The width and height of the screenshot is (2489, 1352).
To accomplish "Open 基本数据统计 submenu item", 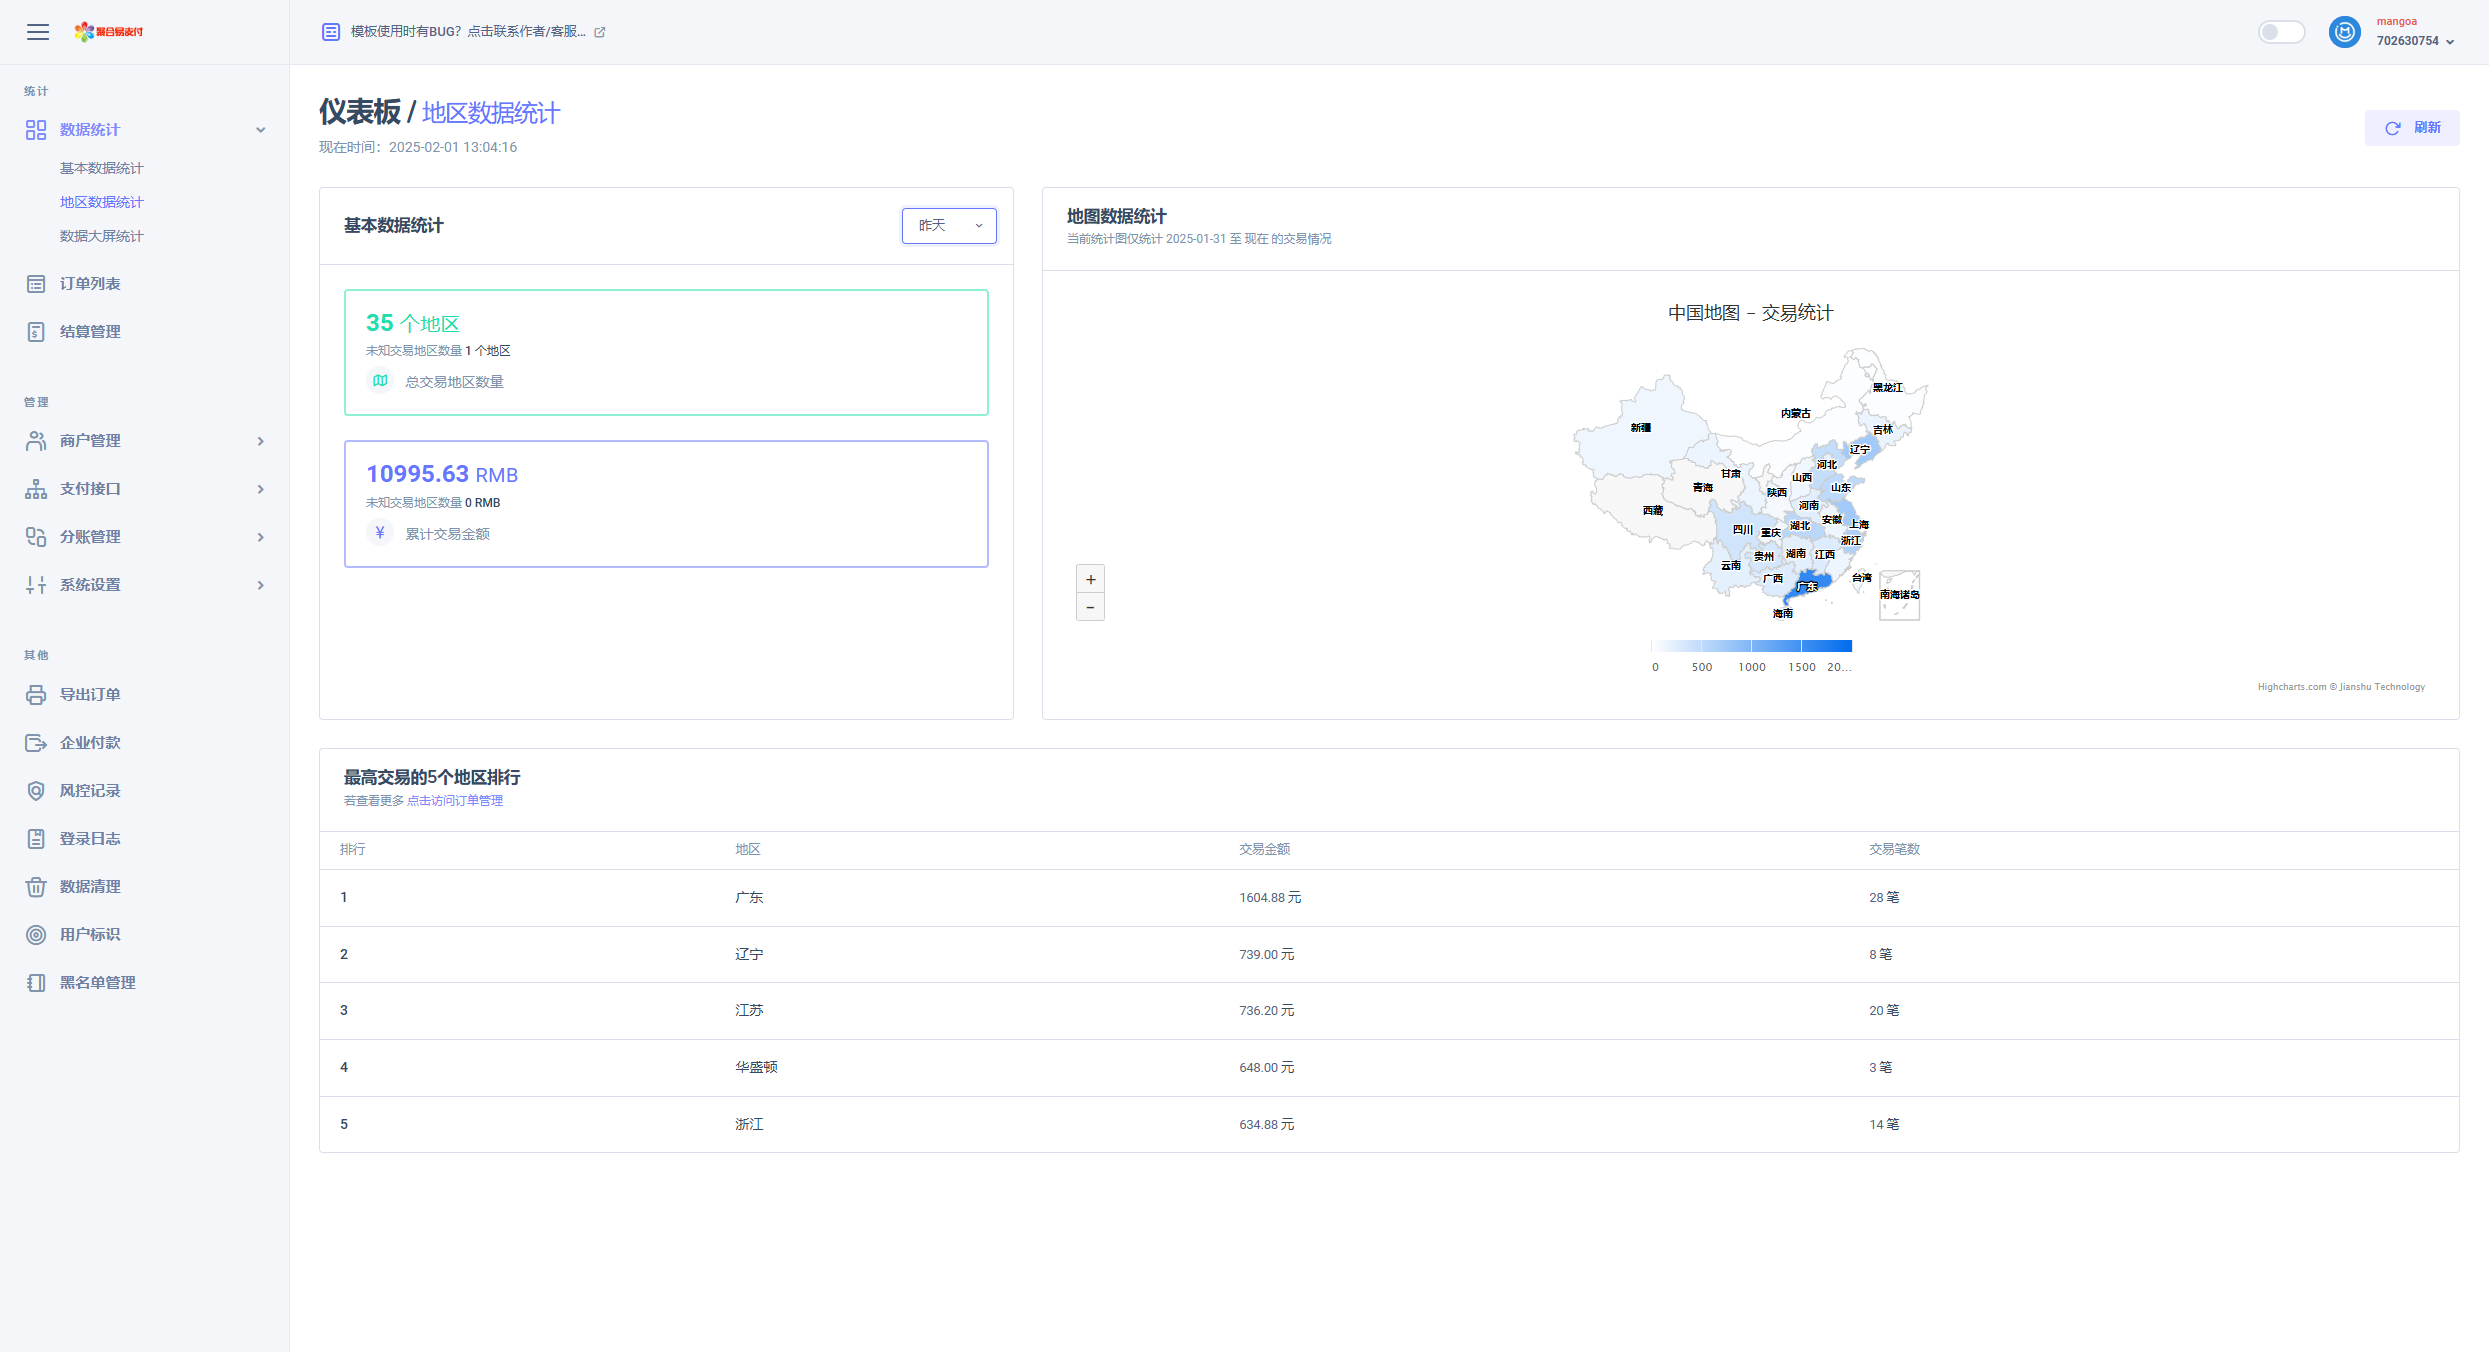I will pos(101,168).
